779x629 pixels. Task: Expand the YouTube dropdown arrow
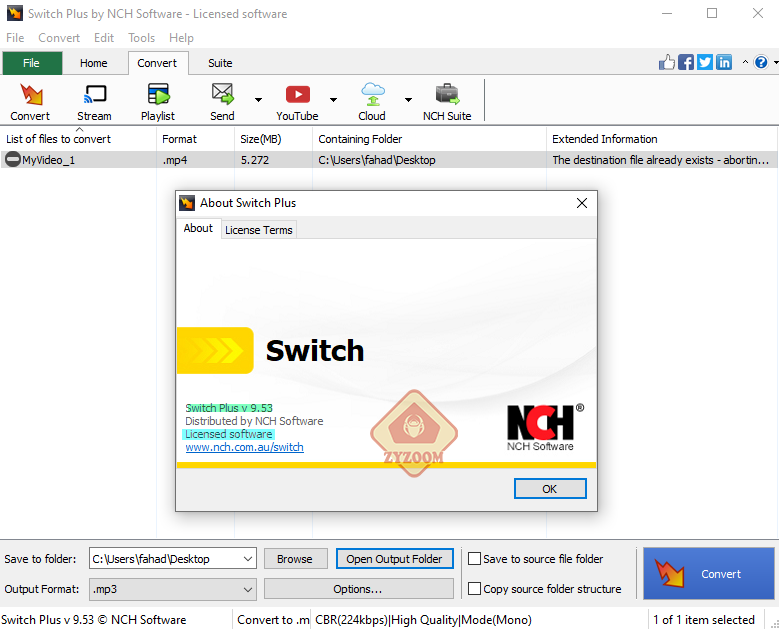[333, 100]
